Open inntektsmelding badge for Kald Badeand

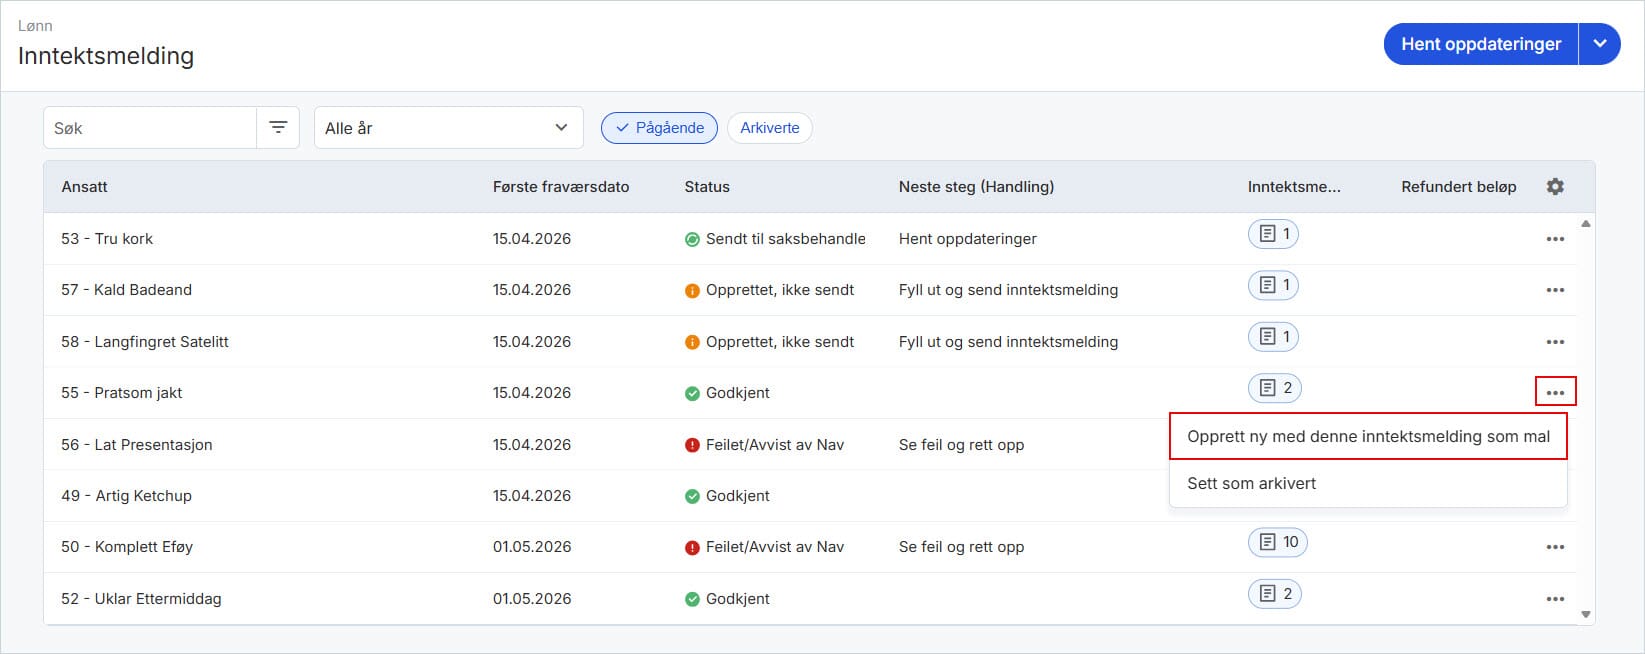1273,285
